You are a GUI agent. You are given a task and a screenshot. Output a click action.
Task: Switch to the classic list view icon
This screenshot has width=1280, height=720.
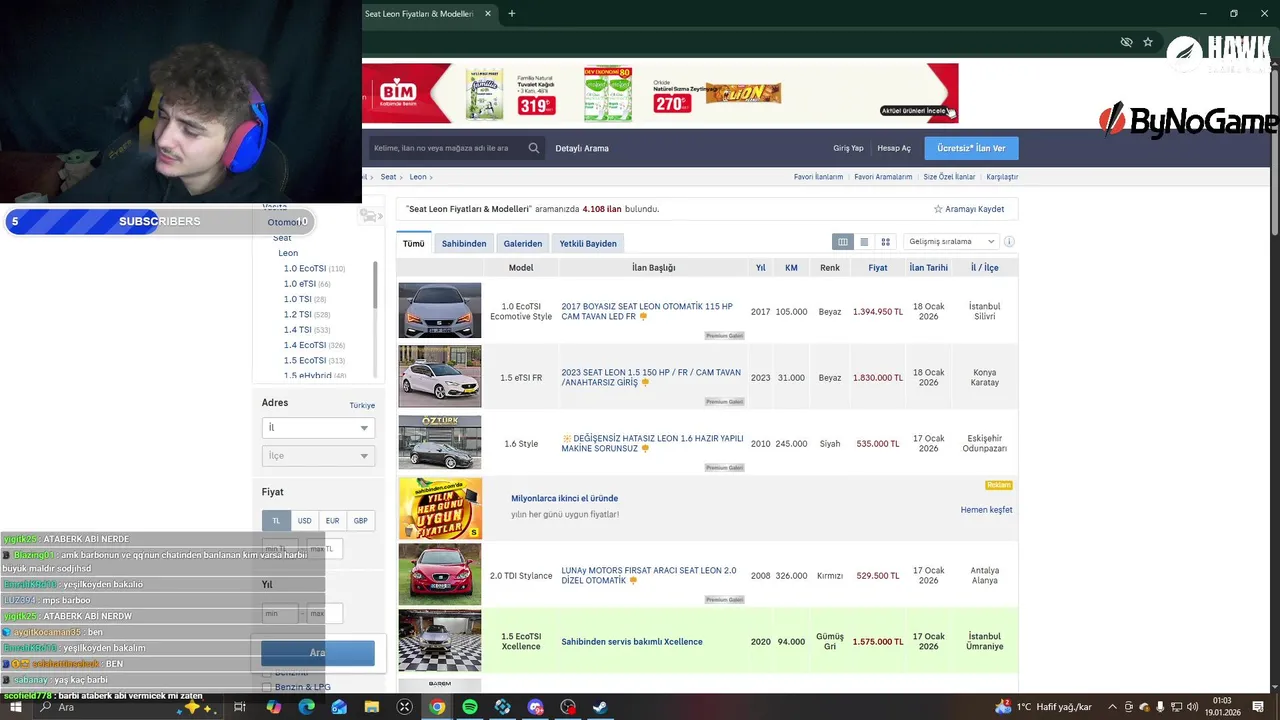(864, 242)
